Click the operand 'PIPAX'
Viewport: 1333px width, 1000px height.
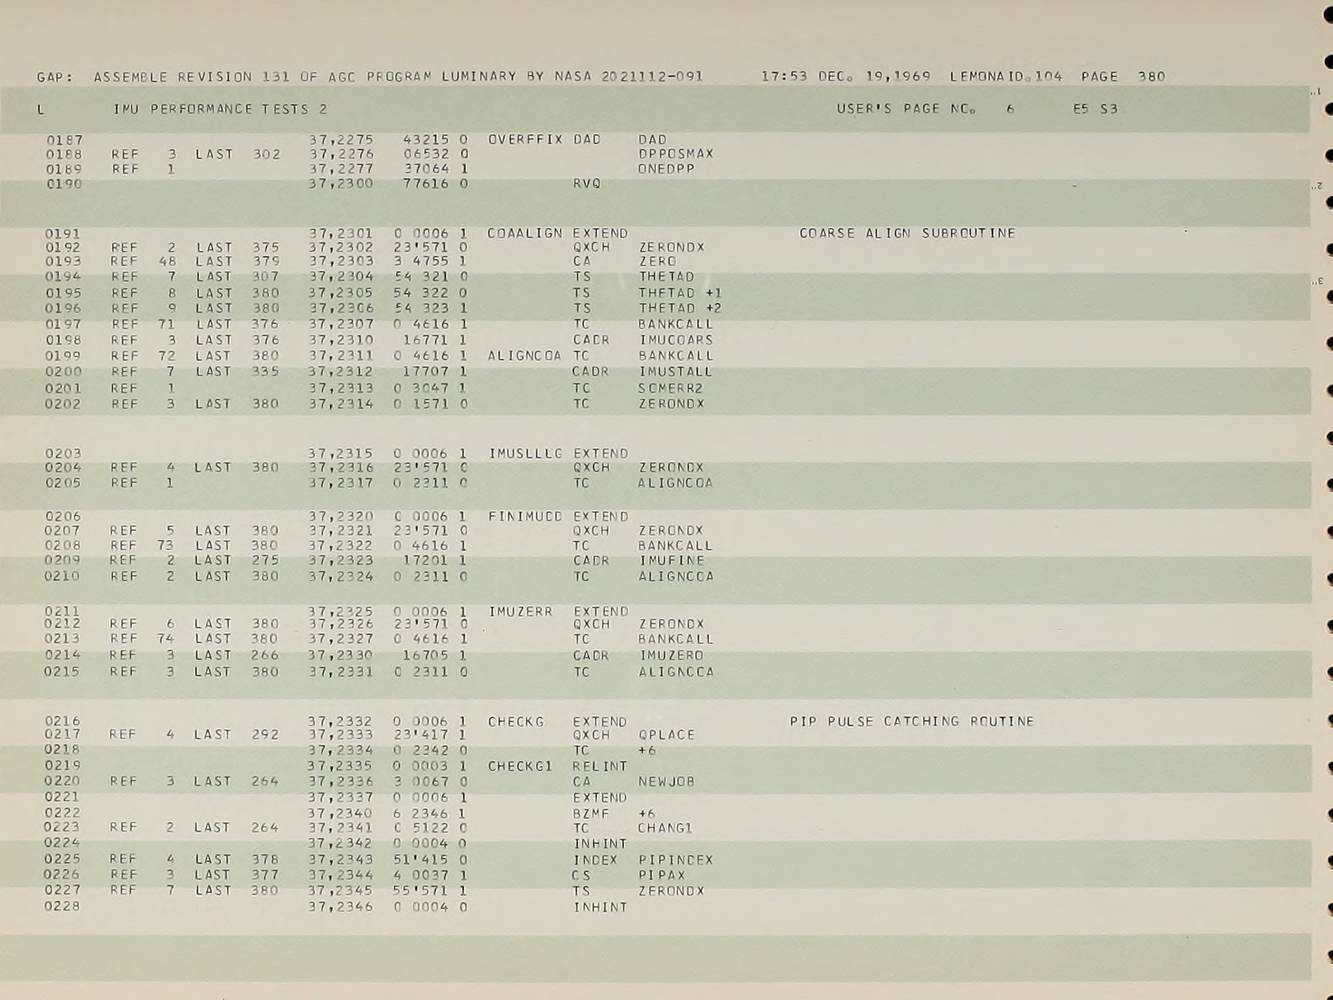point(662,875)
